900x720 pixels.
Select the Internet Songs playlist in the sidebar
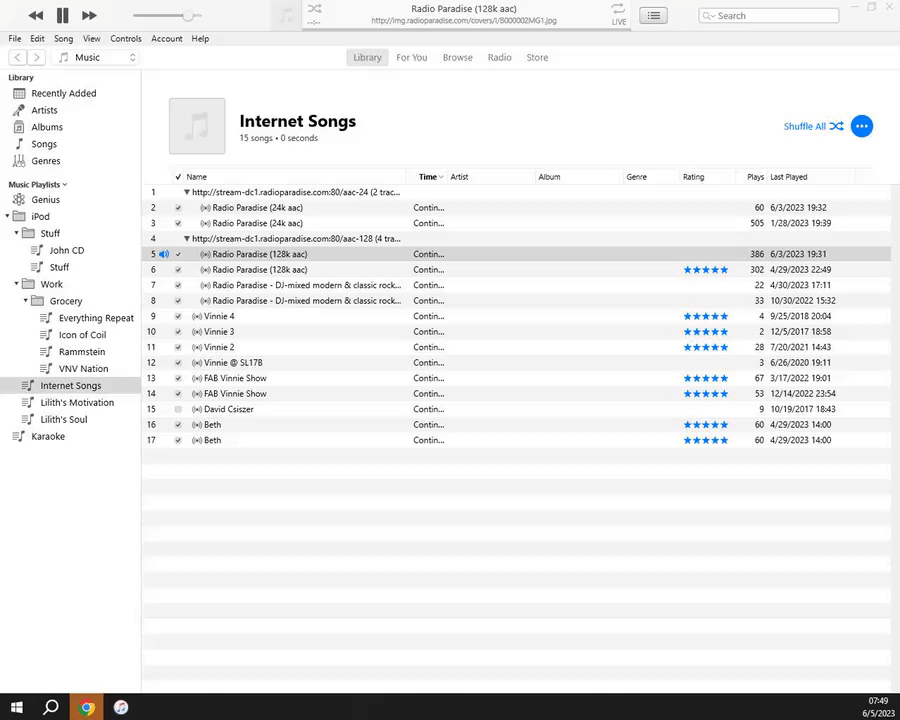71,386
